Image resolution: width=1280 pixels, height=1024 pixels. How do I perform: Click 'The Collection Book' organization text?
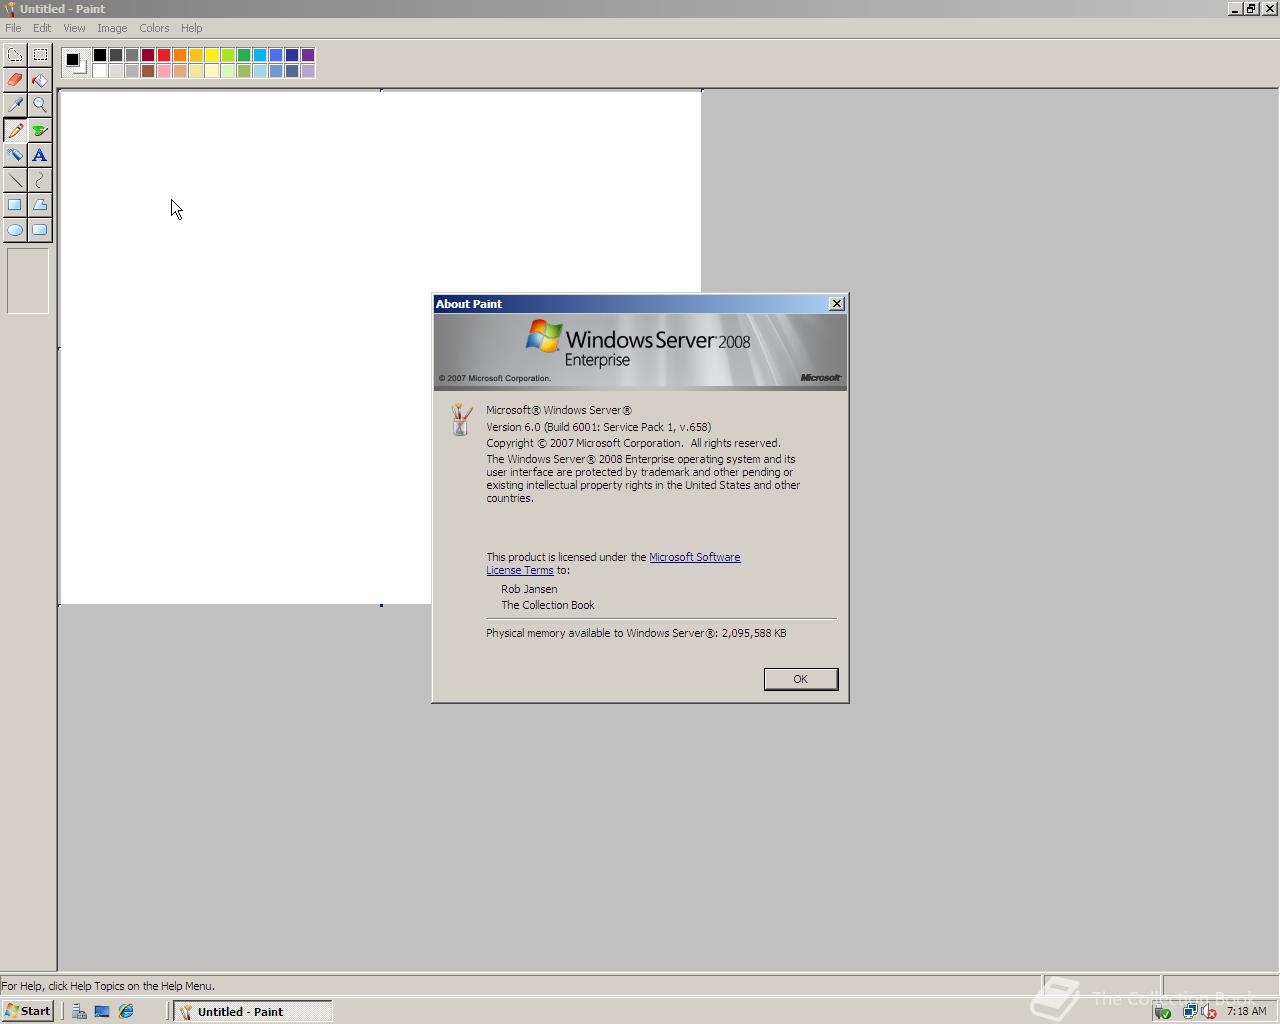tap(548, 605)
